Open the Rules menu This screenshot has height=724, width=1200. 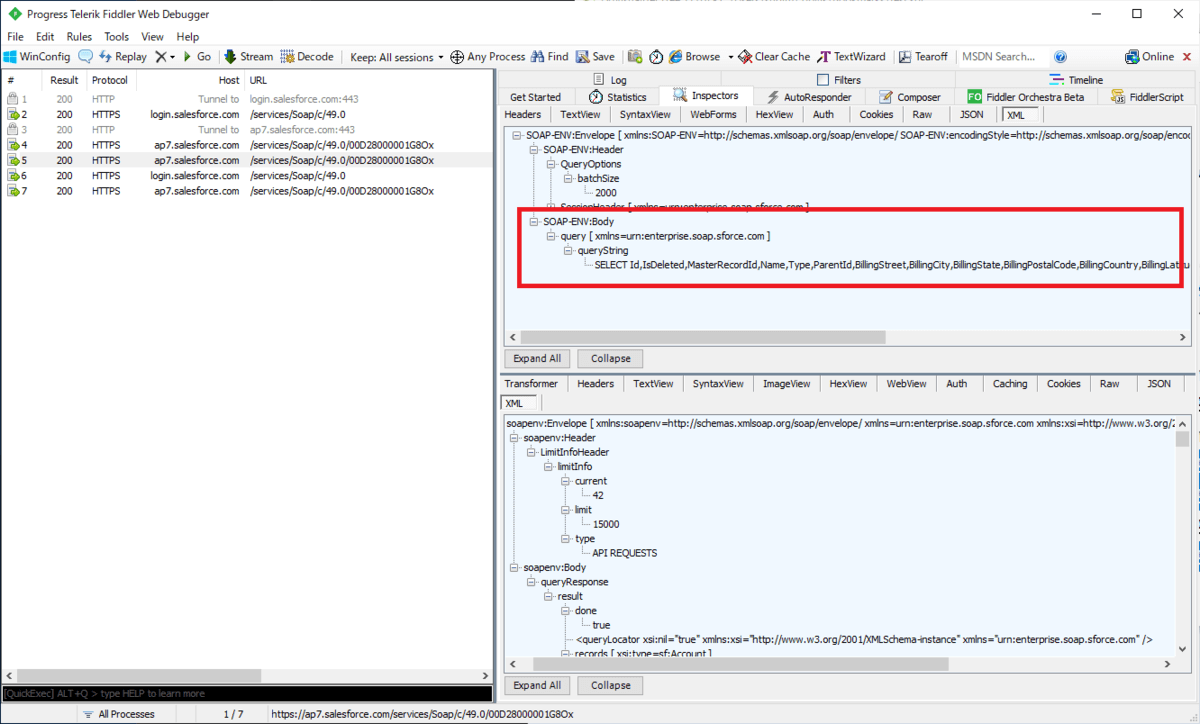[x=79, y=37]
